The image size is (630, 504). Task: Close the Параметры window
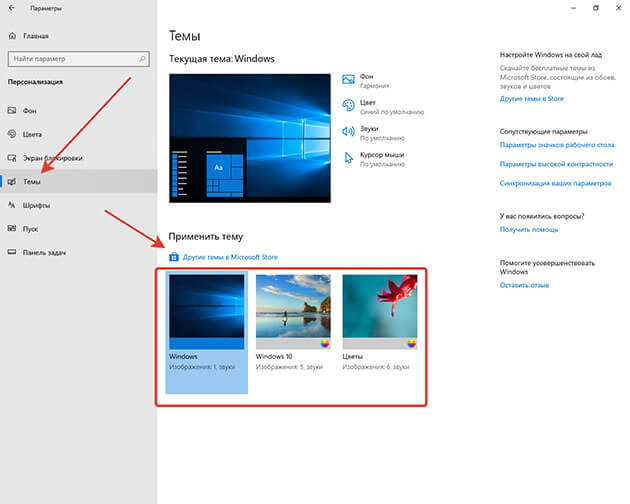pyautogui.click(x=618, y=8)
